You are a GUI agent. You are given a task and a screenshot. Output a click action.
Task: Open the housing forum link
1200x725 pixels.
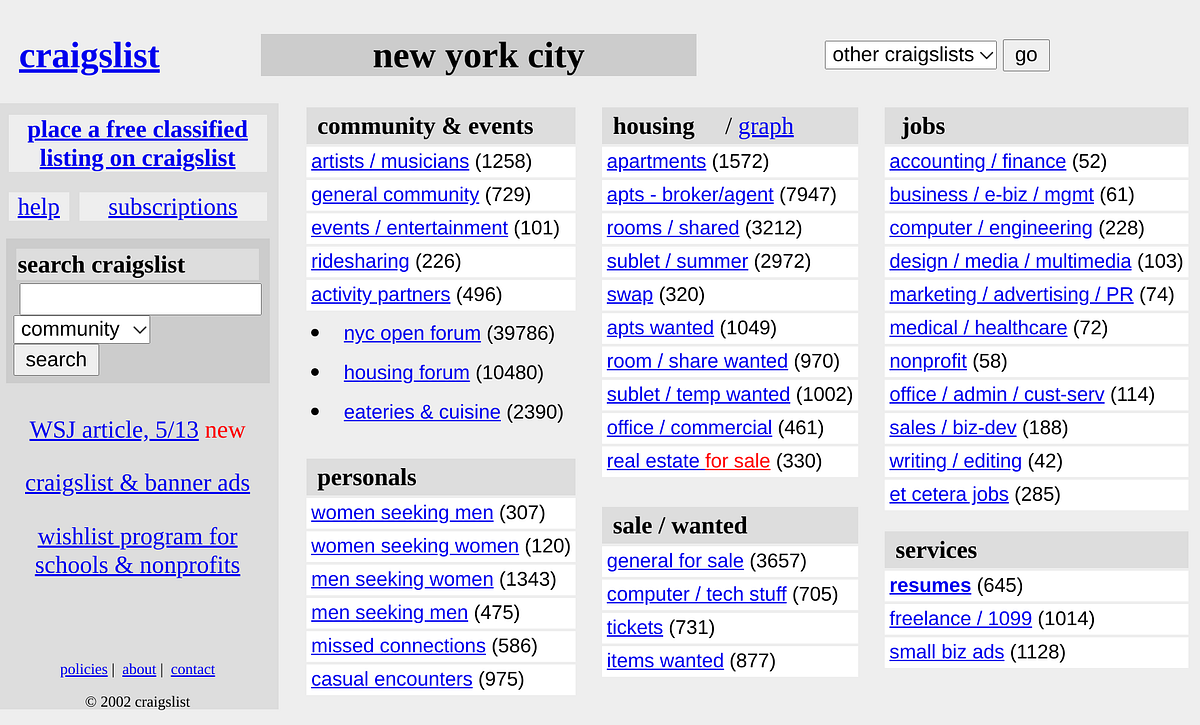pos(407,372)
